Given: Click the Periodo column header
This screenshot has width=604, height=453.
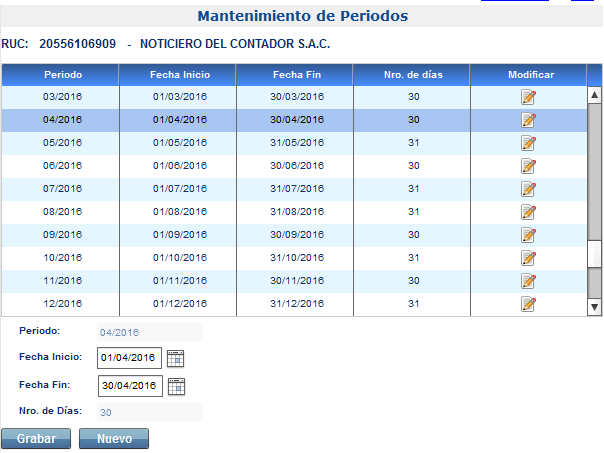Looking at the screenshot, I should [60, 75].
